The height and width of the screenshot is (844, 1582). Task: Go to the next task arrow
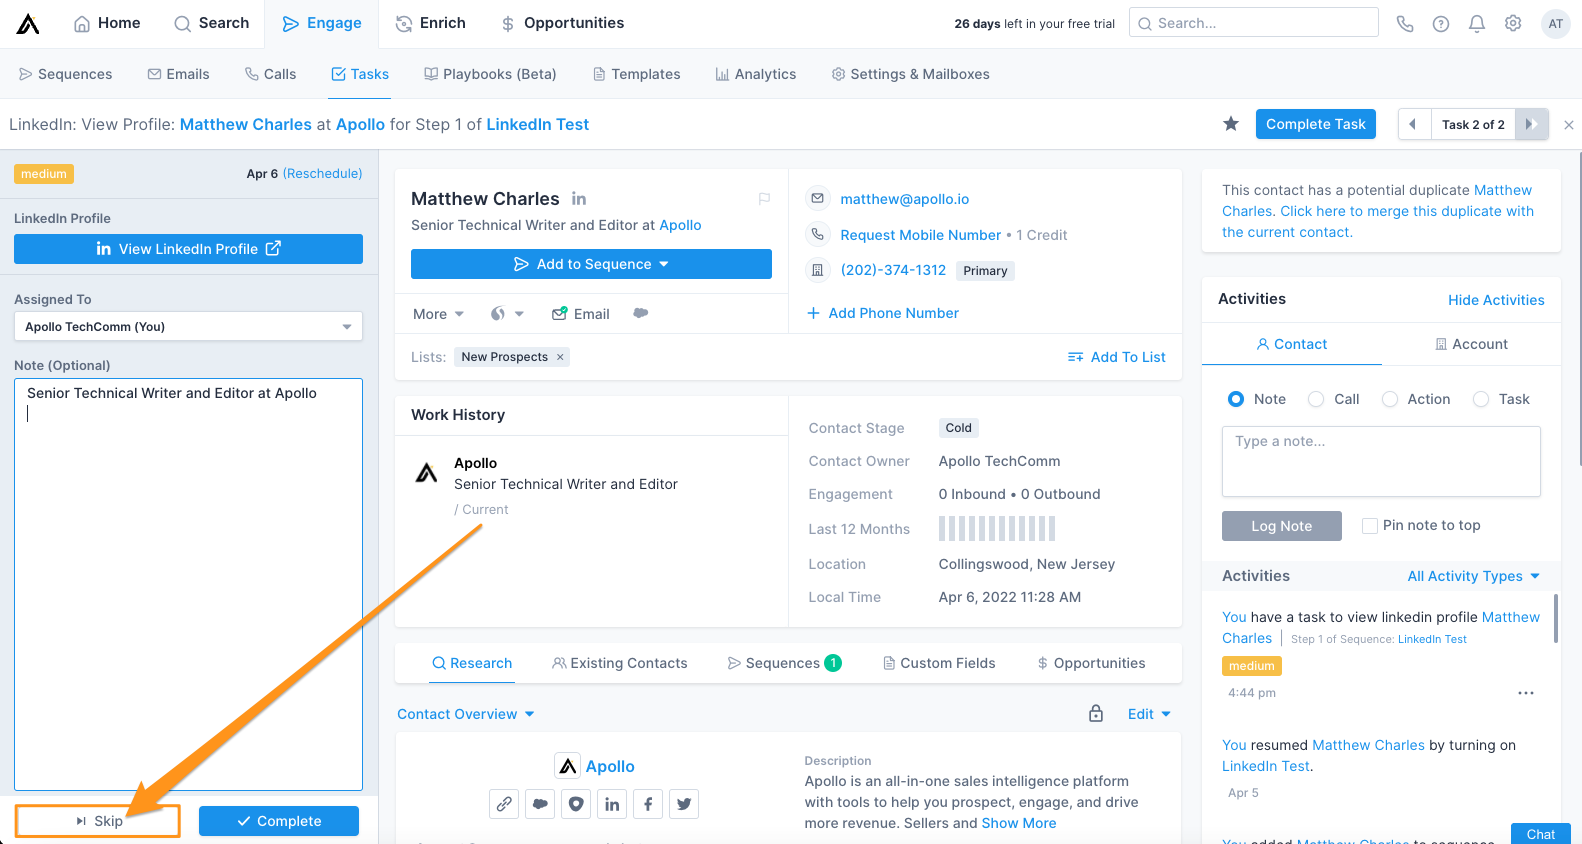coord(1531,124)
